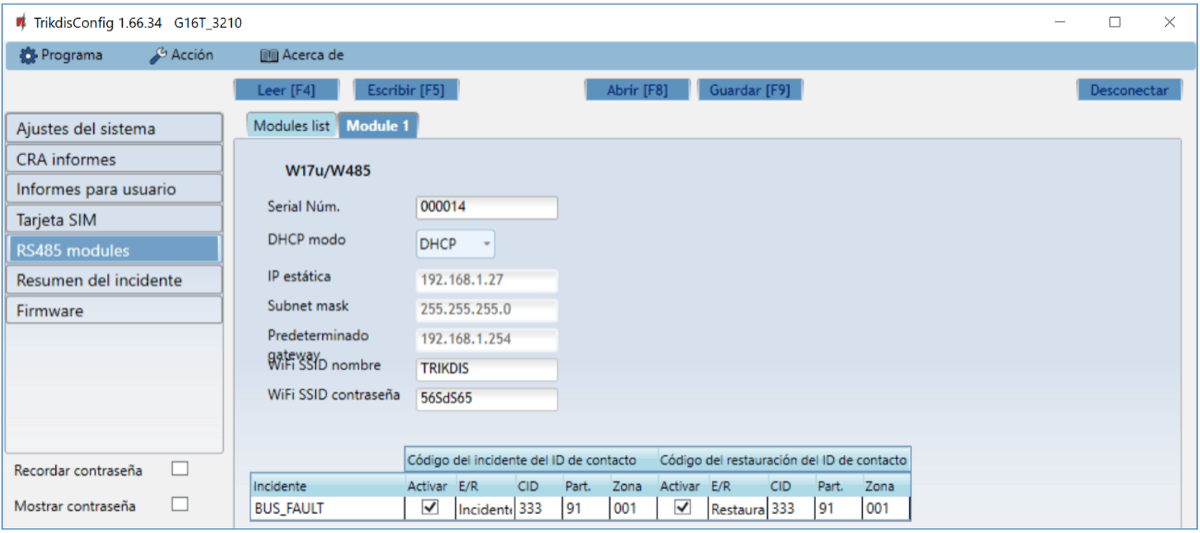
Task: Click the Acción wrench icon
Action: [x=158, y=56]
